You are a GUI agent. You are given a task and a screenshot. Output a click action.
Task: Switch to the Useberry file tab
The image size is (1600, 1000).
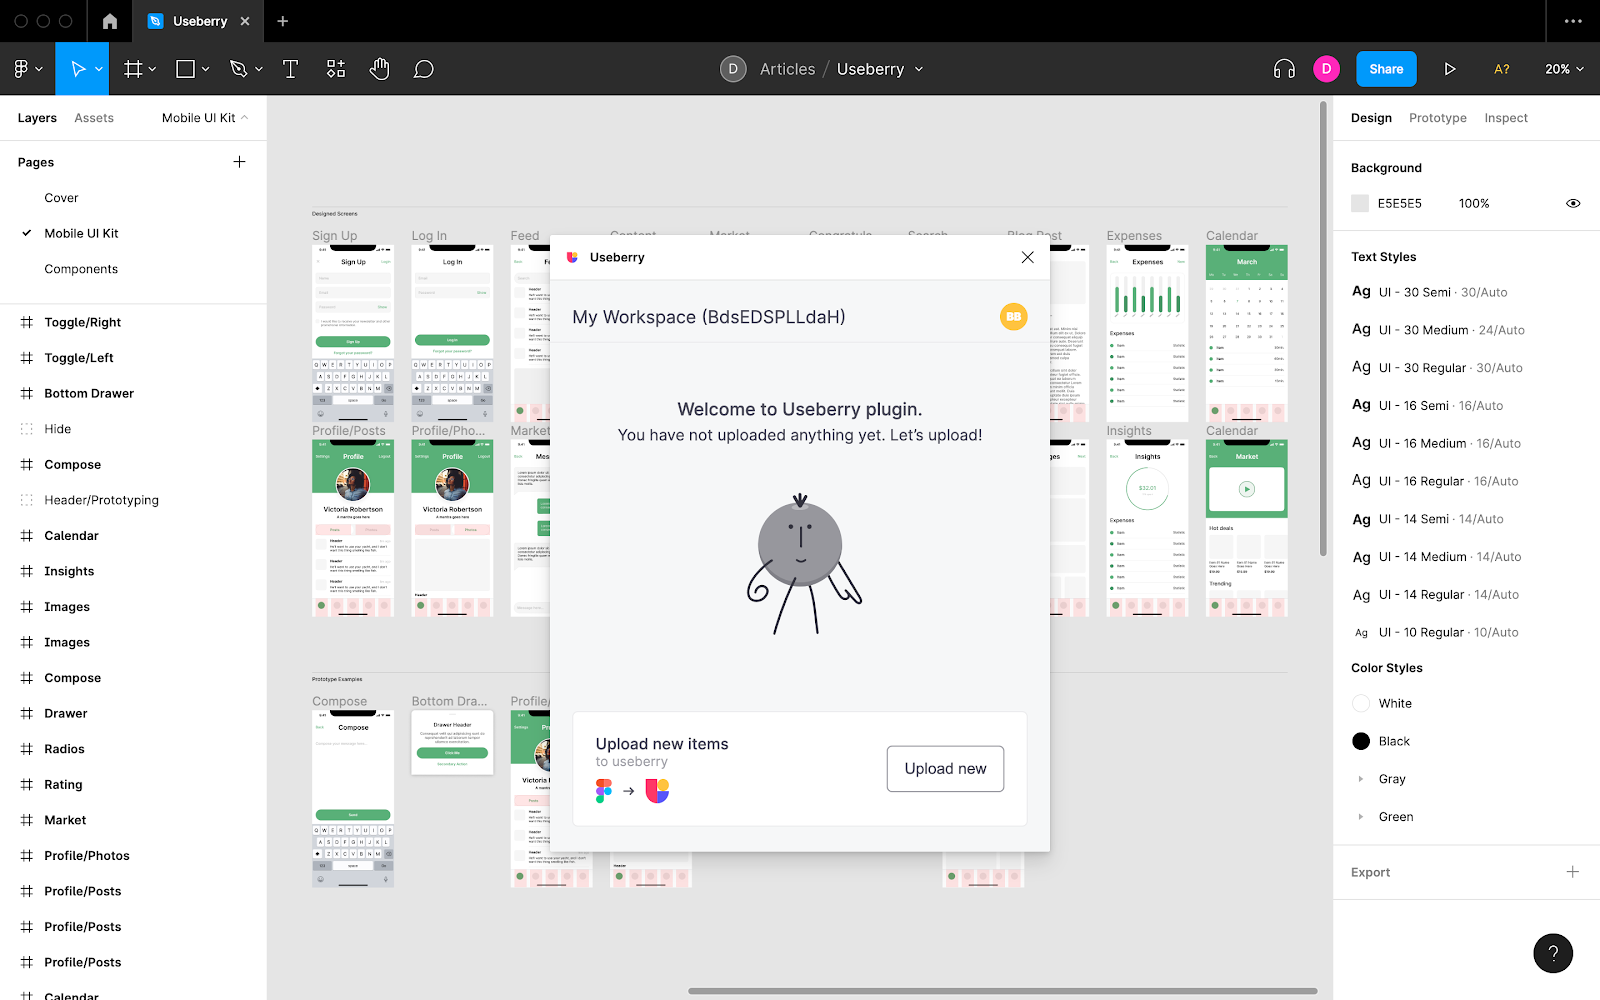click(200, 21)
